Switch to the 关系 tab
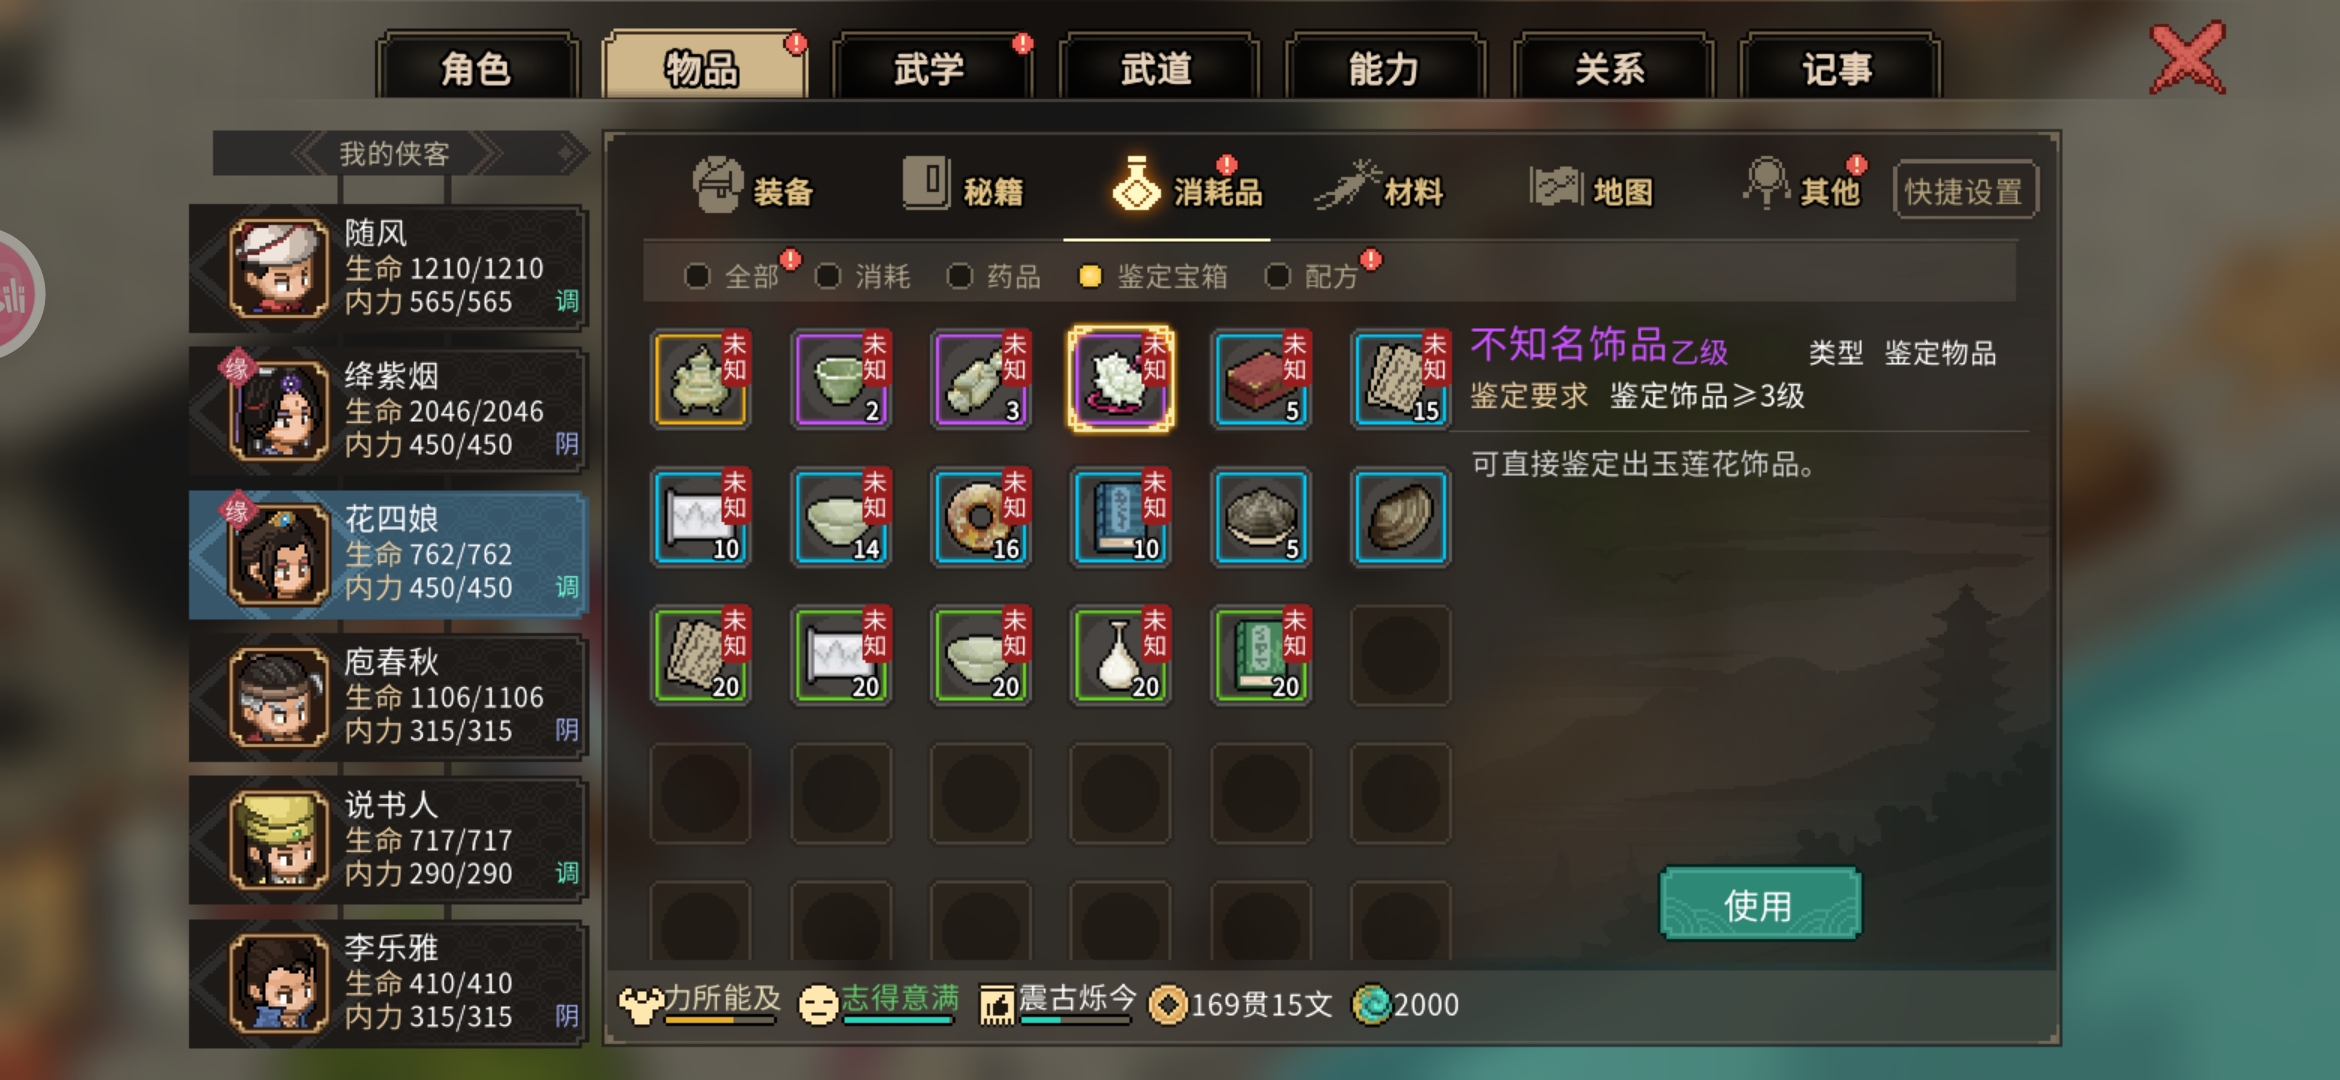The image size is (2340, 1080). pos(1610,68)
